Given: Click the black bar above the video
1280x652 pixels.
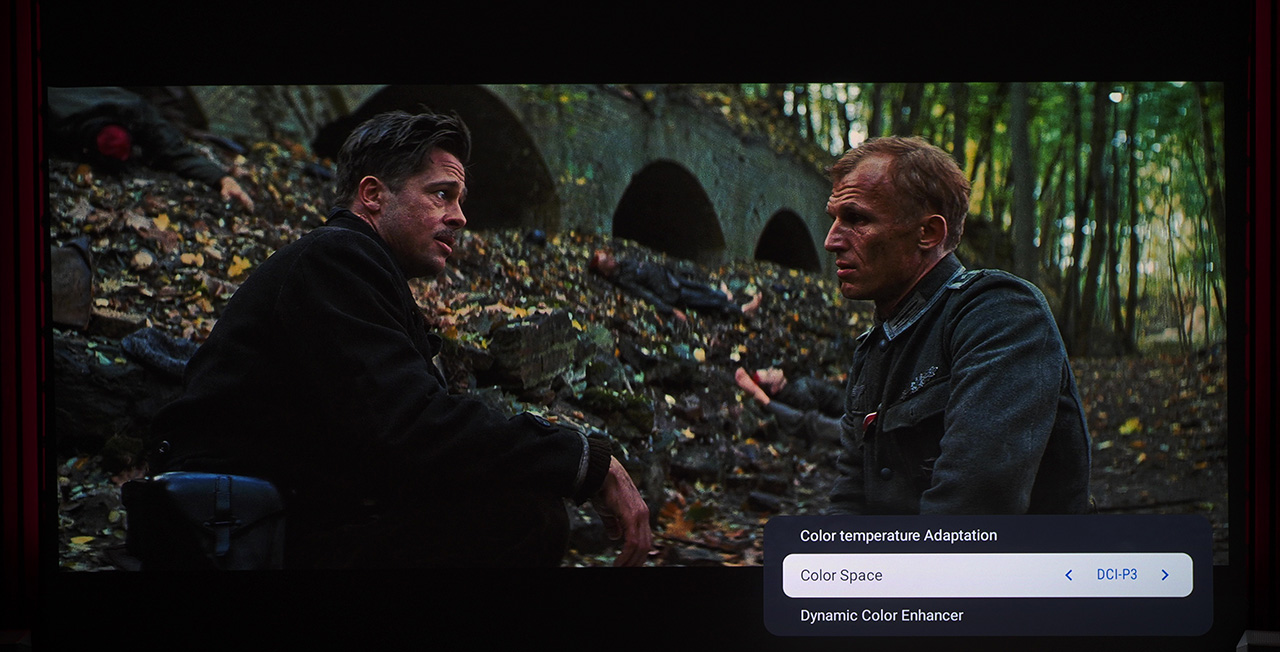Looking at the screenshot, I should [640, 40].
